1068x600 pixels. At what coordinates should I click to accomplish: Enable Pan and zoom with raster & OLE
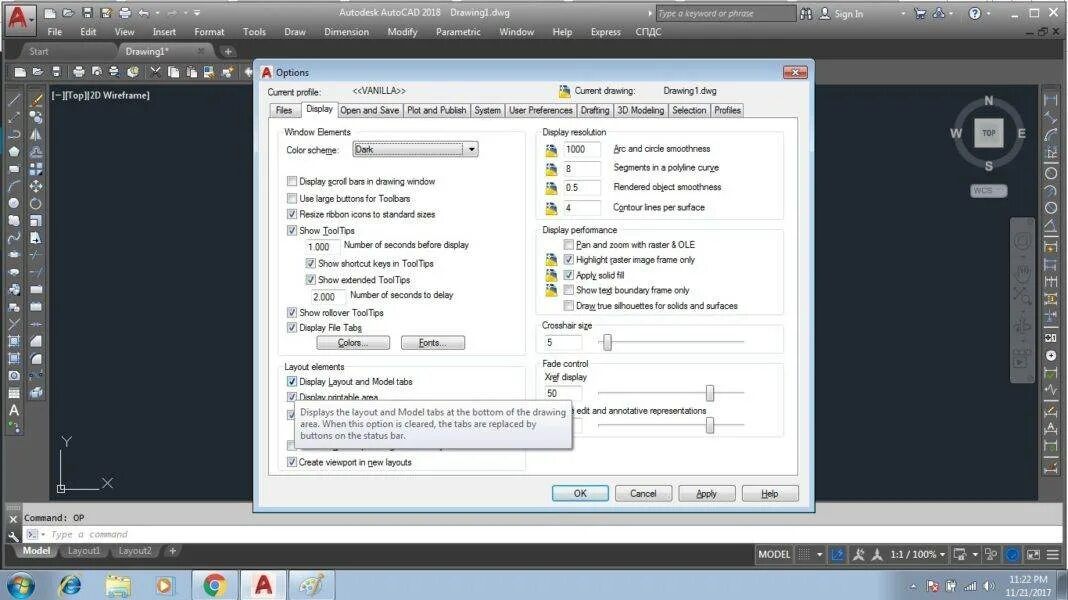[569, 244]
